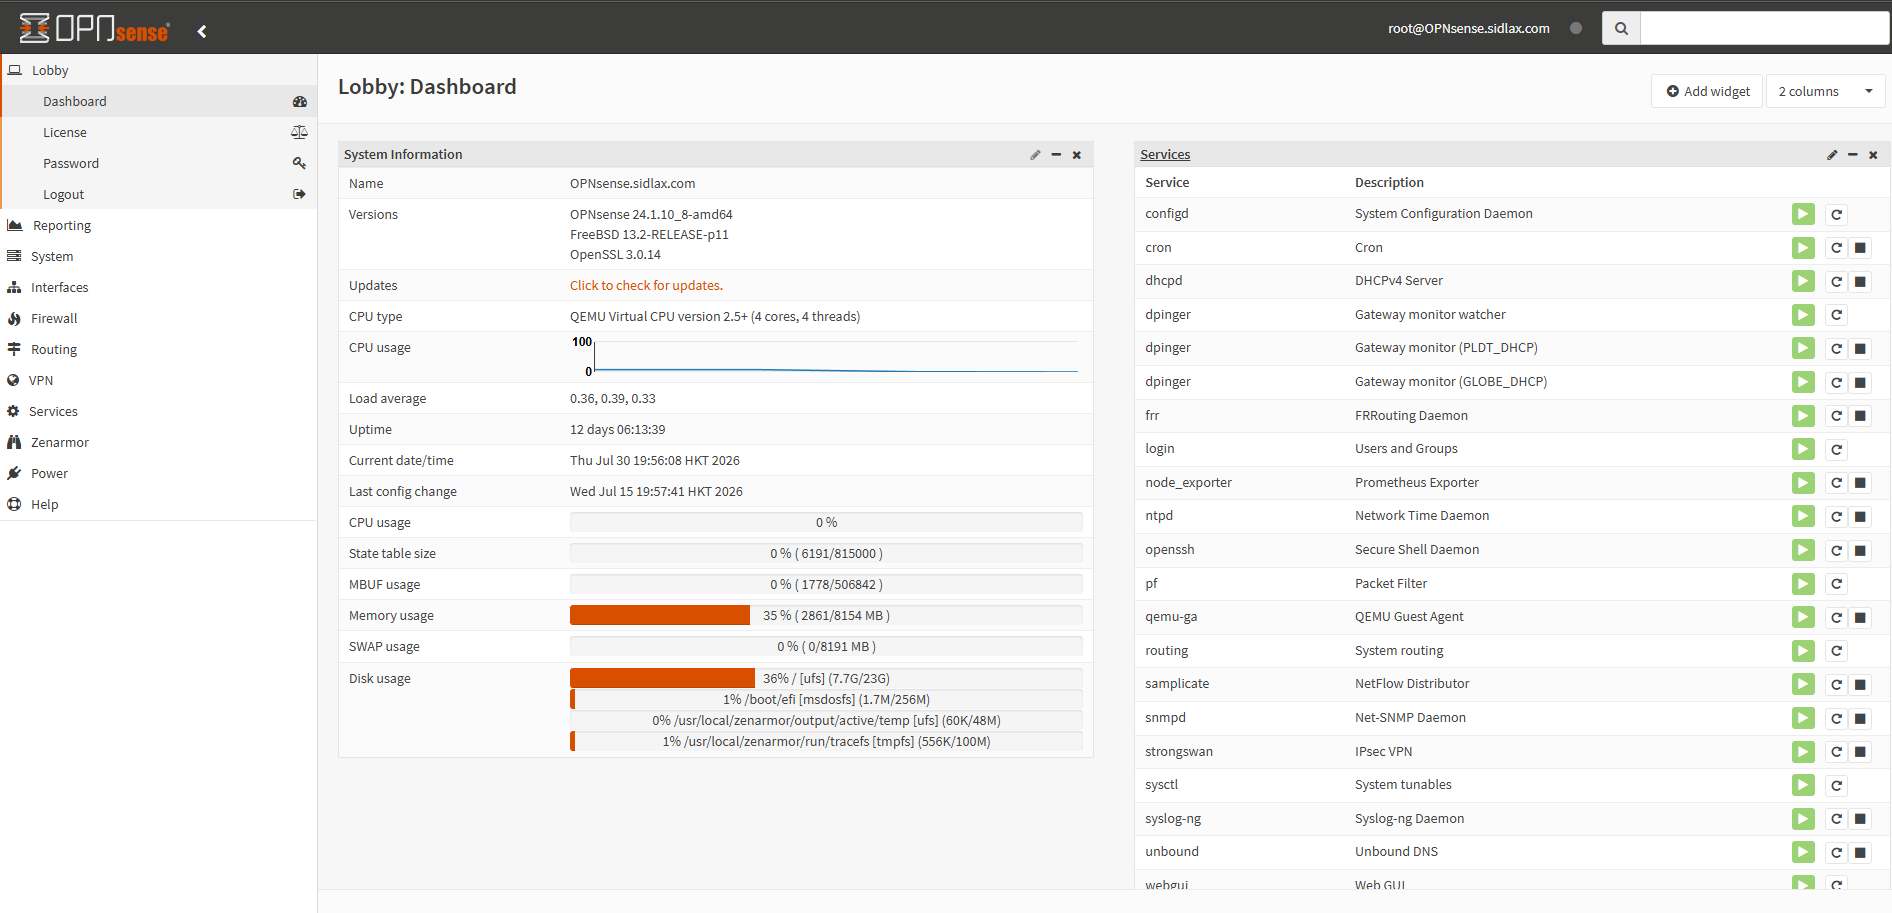Image resolution: width=1892 pixels, height=913 pixels.
Task: Open the License menu item
Action: pyautogui.click(x=159, y=132)
